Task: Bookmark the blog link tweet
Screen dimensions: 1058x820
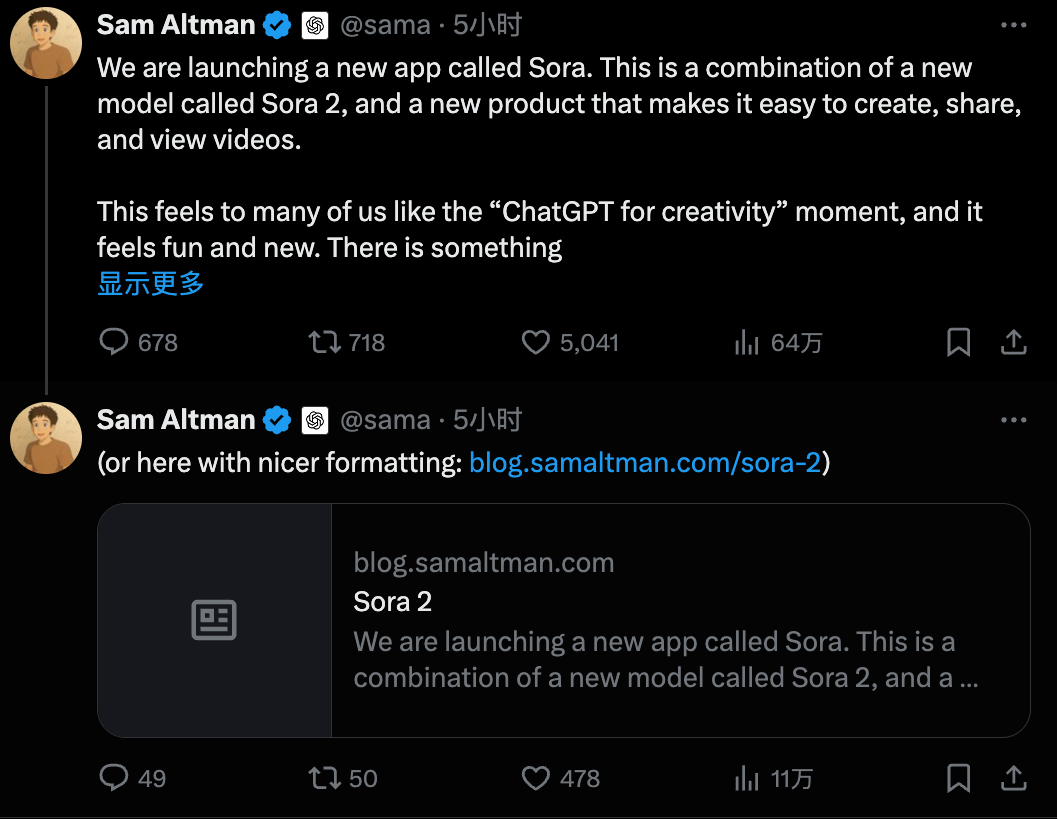Action: pyautogui.click(x=958, y=778)
